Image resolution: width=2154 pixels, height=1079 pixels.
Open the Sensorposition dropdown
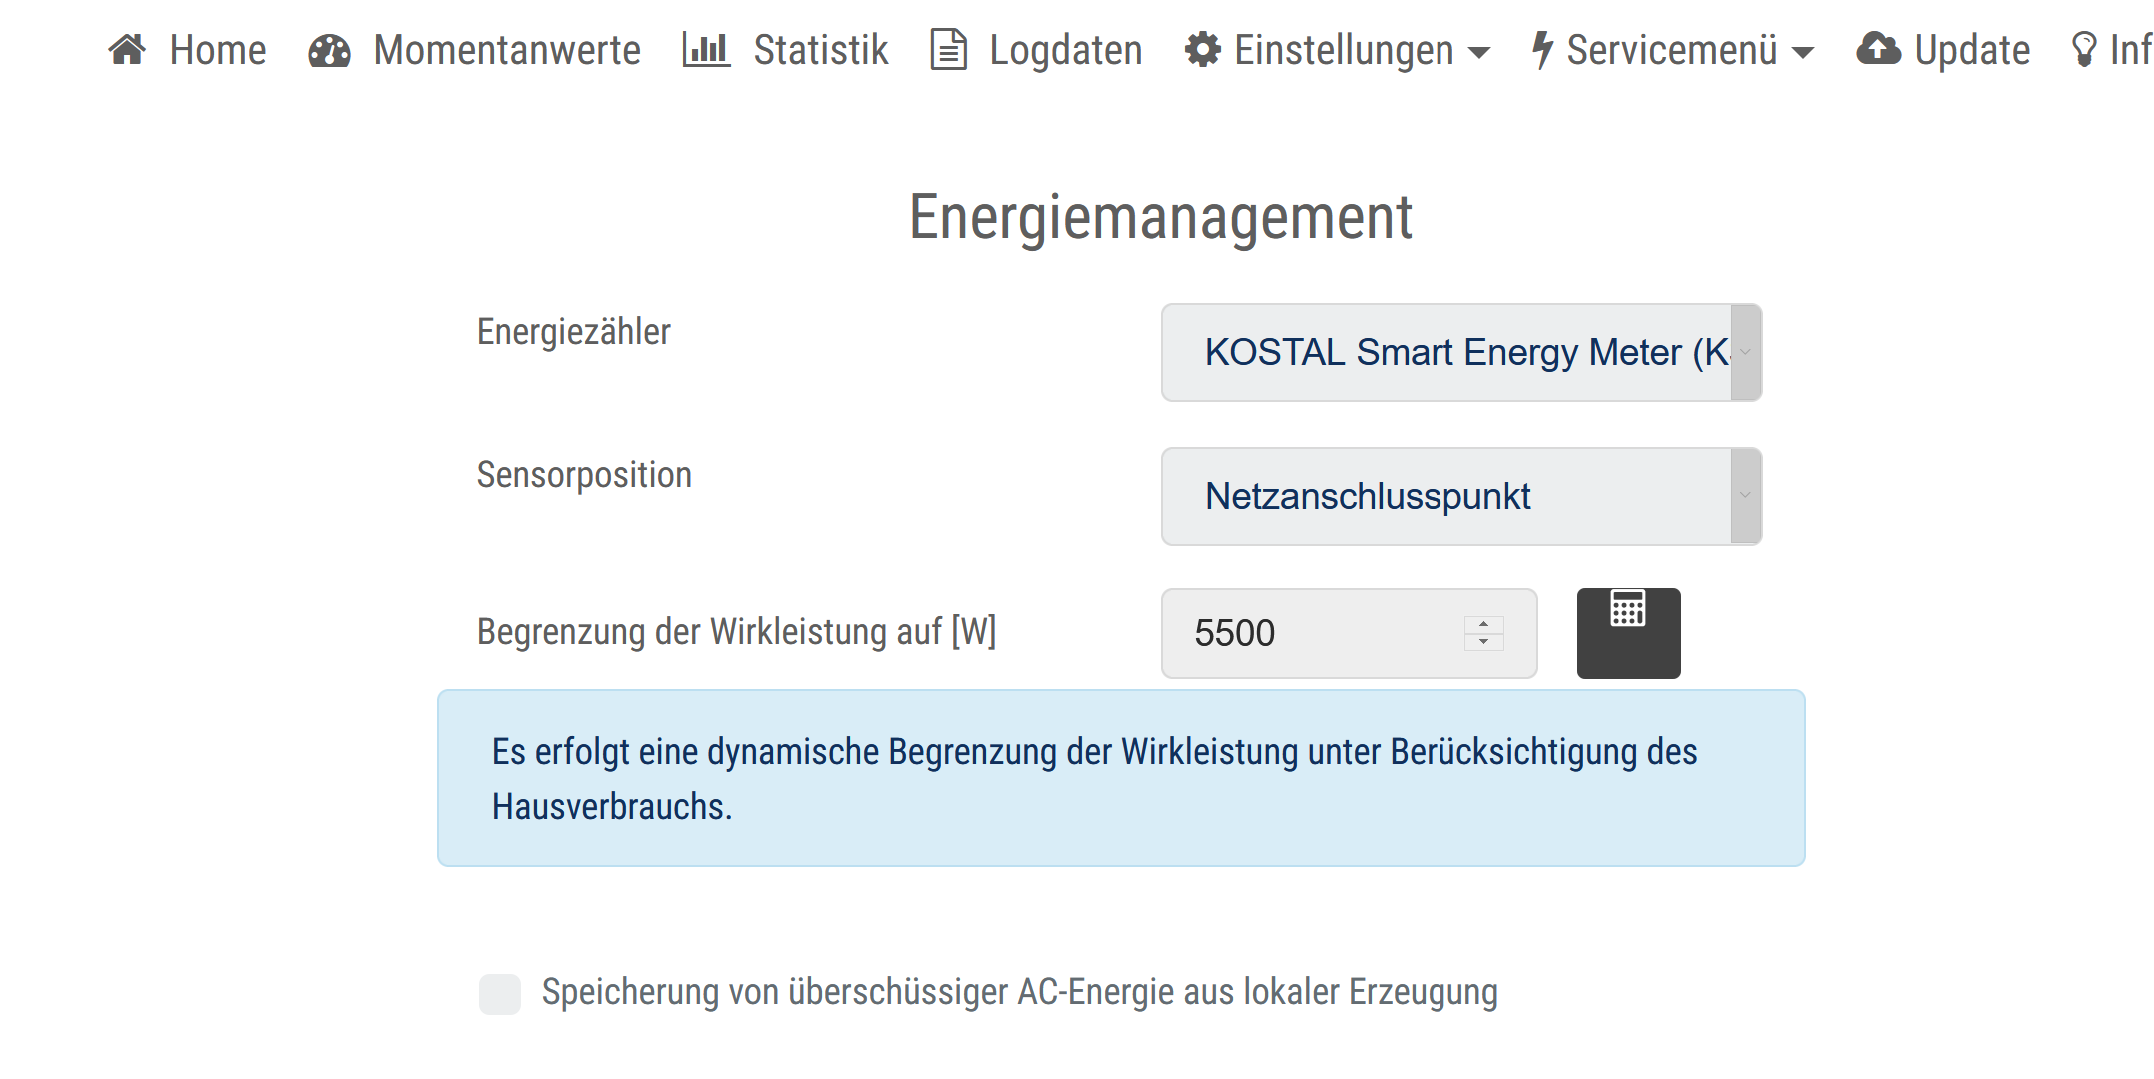pyautogui.click(x=1461, y=496)
